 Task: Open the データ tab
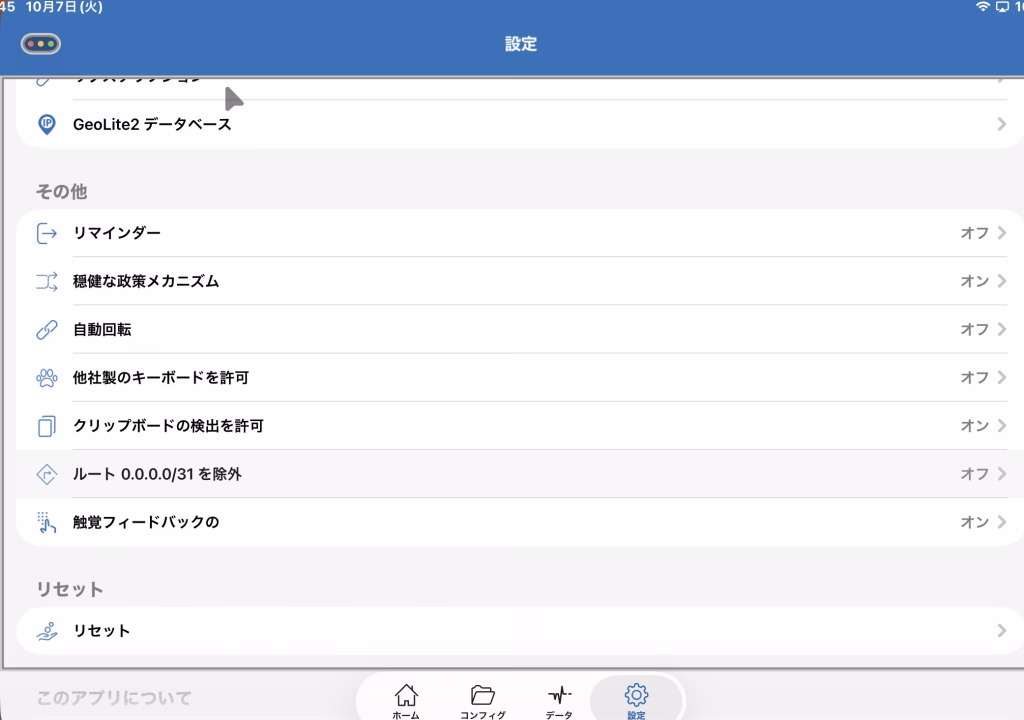pos(559,701)
